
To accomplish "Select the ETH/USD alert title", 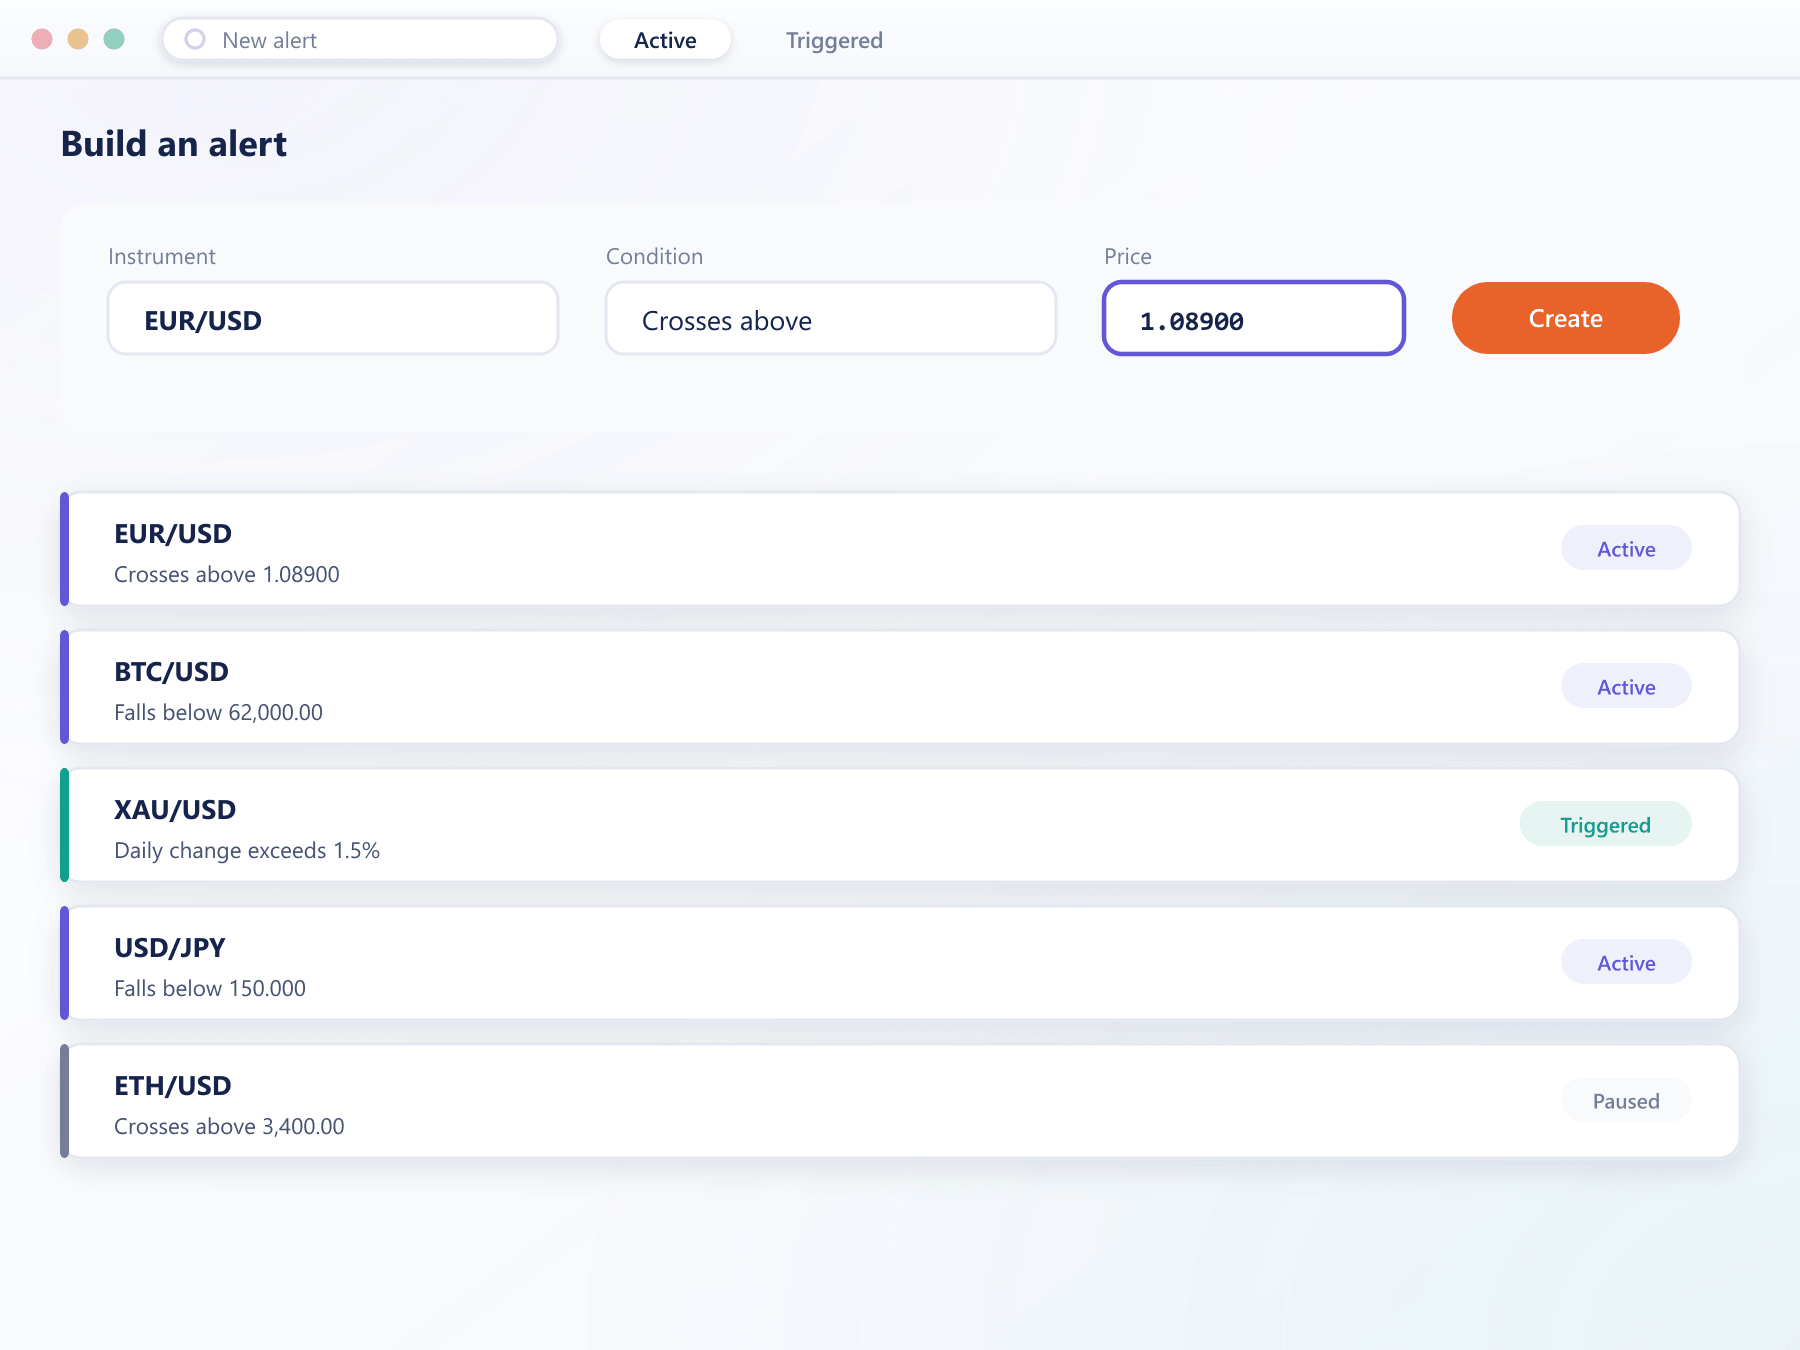I will click(173, 1086).
